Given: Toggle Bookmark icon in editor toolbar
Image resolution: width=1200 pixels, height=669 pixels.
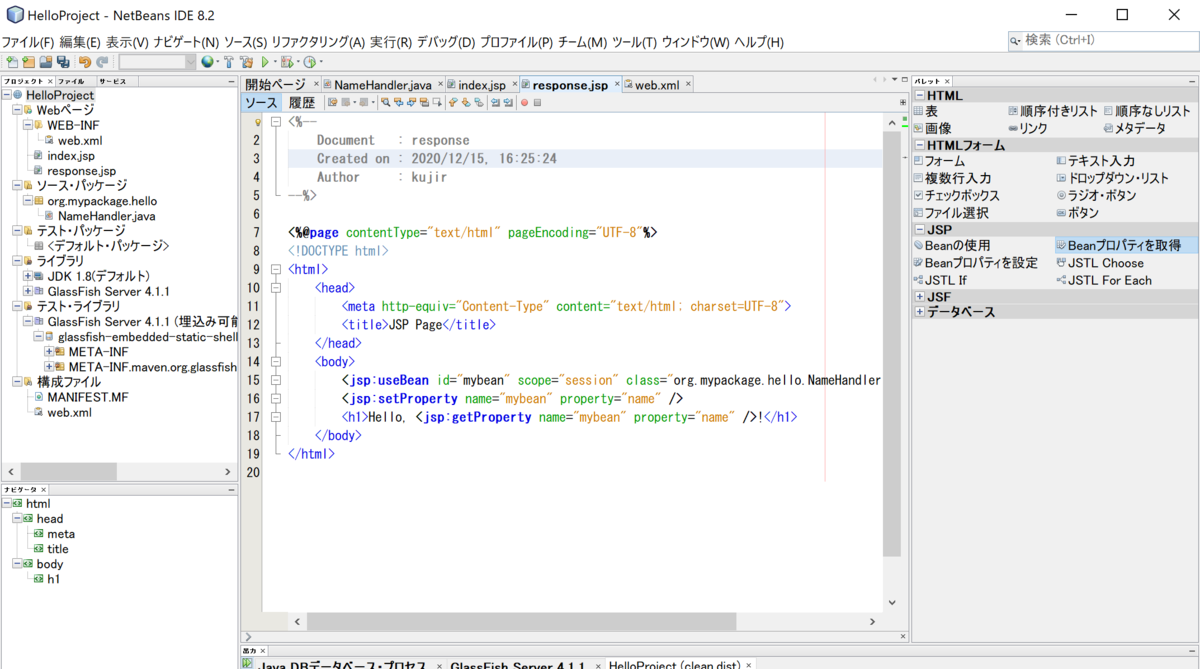Looking at the screenshot, I should pyautogui.click(x=478, y=102).
